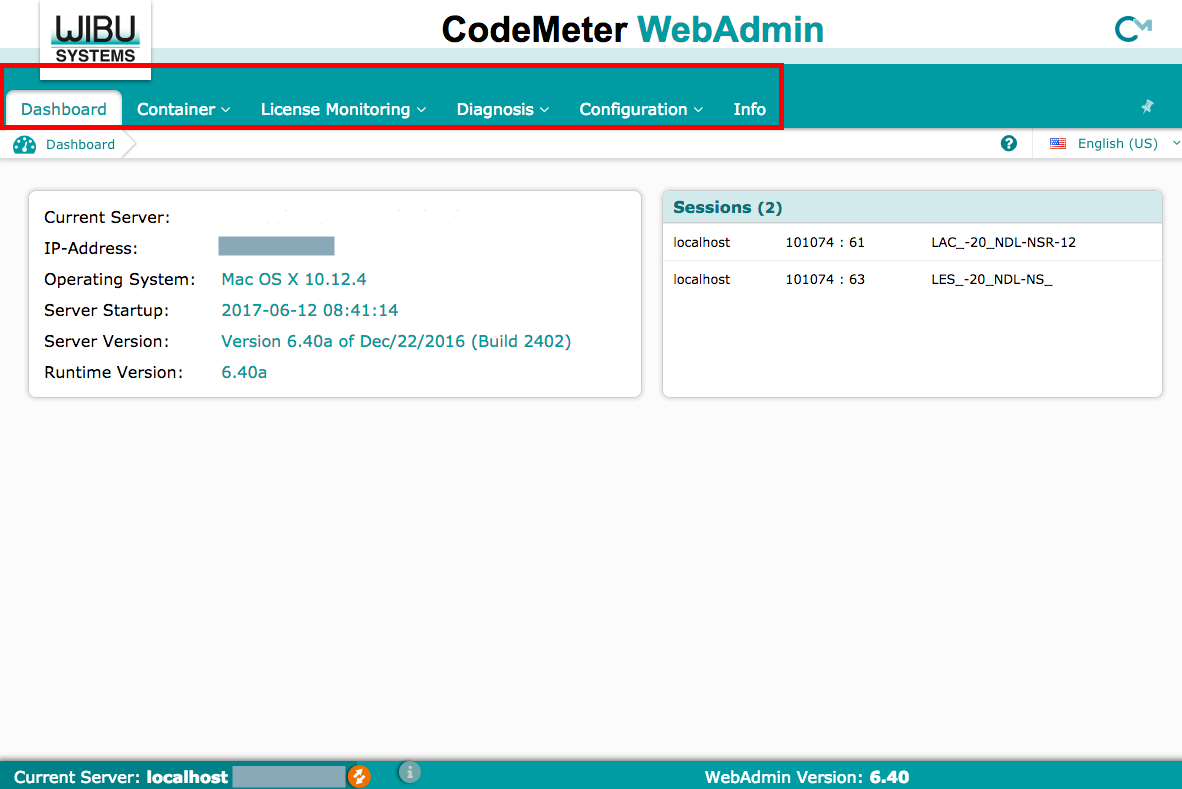
Task: Click the CodeMeter logo icon at top right
Action: 1133,29
